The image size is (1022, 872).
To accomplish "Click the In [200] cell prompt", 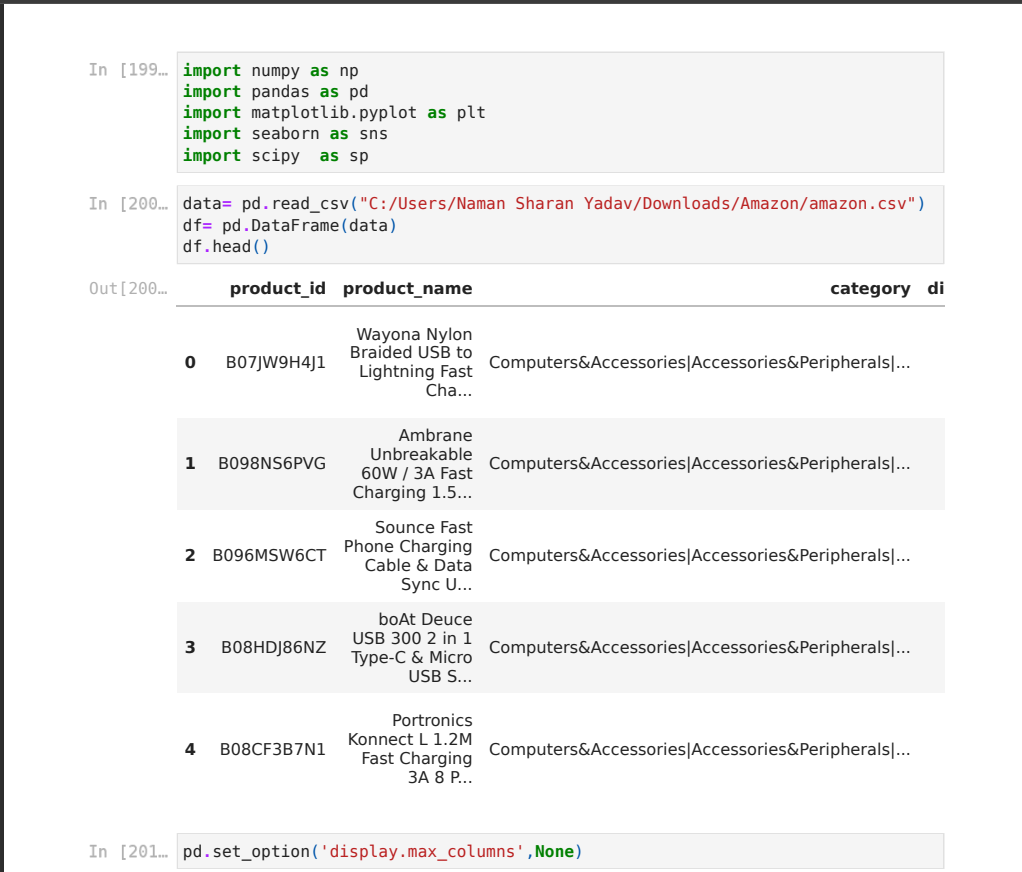I will pyautogui.click(x=128, y=204).
